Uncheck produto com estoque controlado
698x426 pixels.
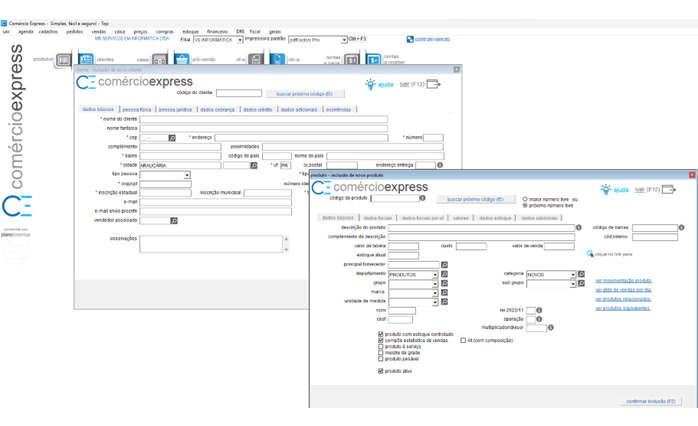pos(381,334)
